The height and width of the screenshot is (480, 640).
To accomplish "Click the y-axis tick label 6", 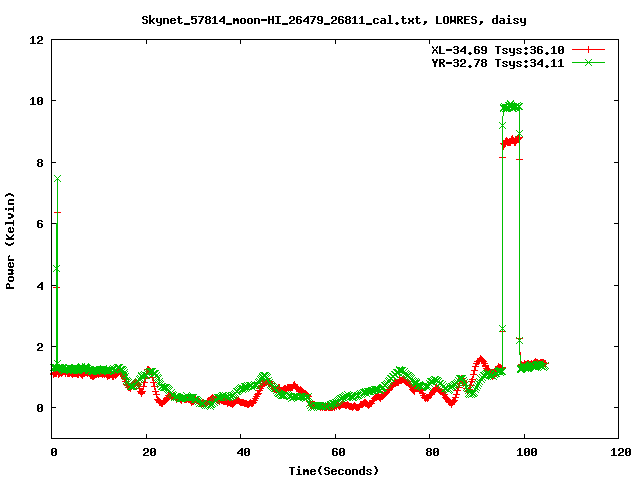I will tap(40, 224).
